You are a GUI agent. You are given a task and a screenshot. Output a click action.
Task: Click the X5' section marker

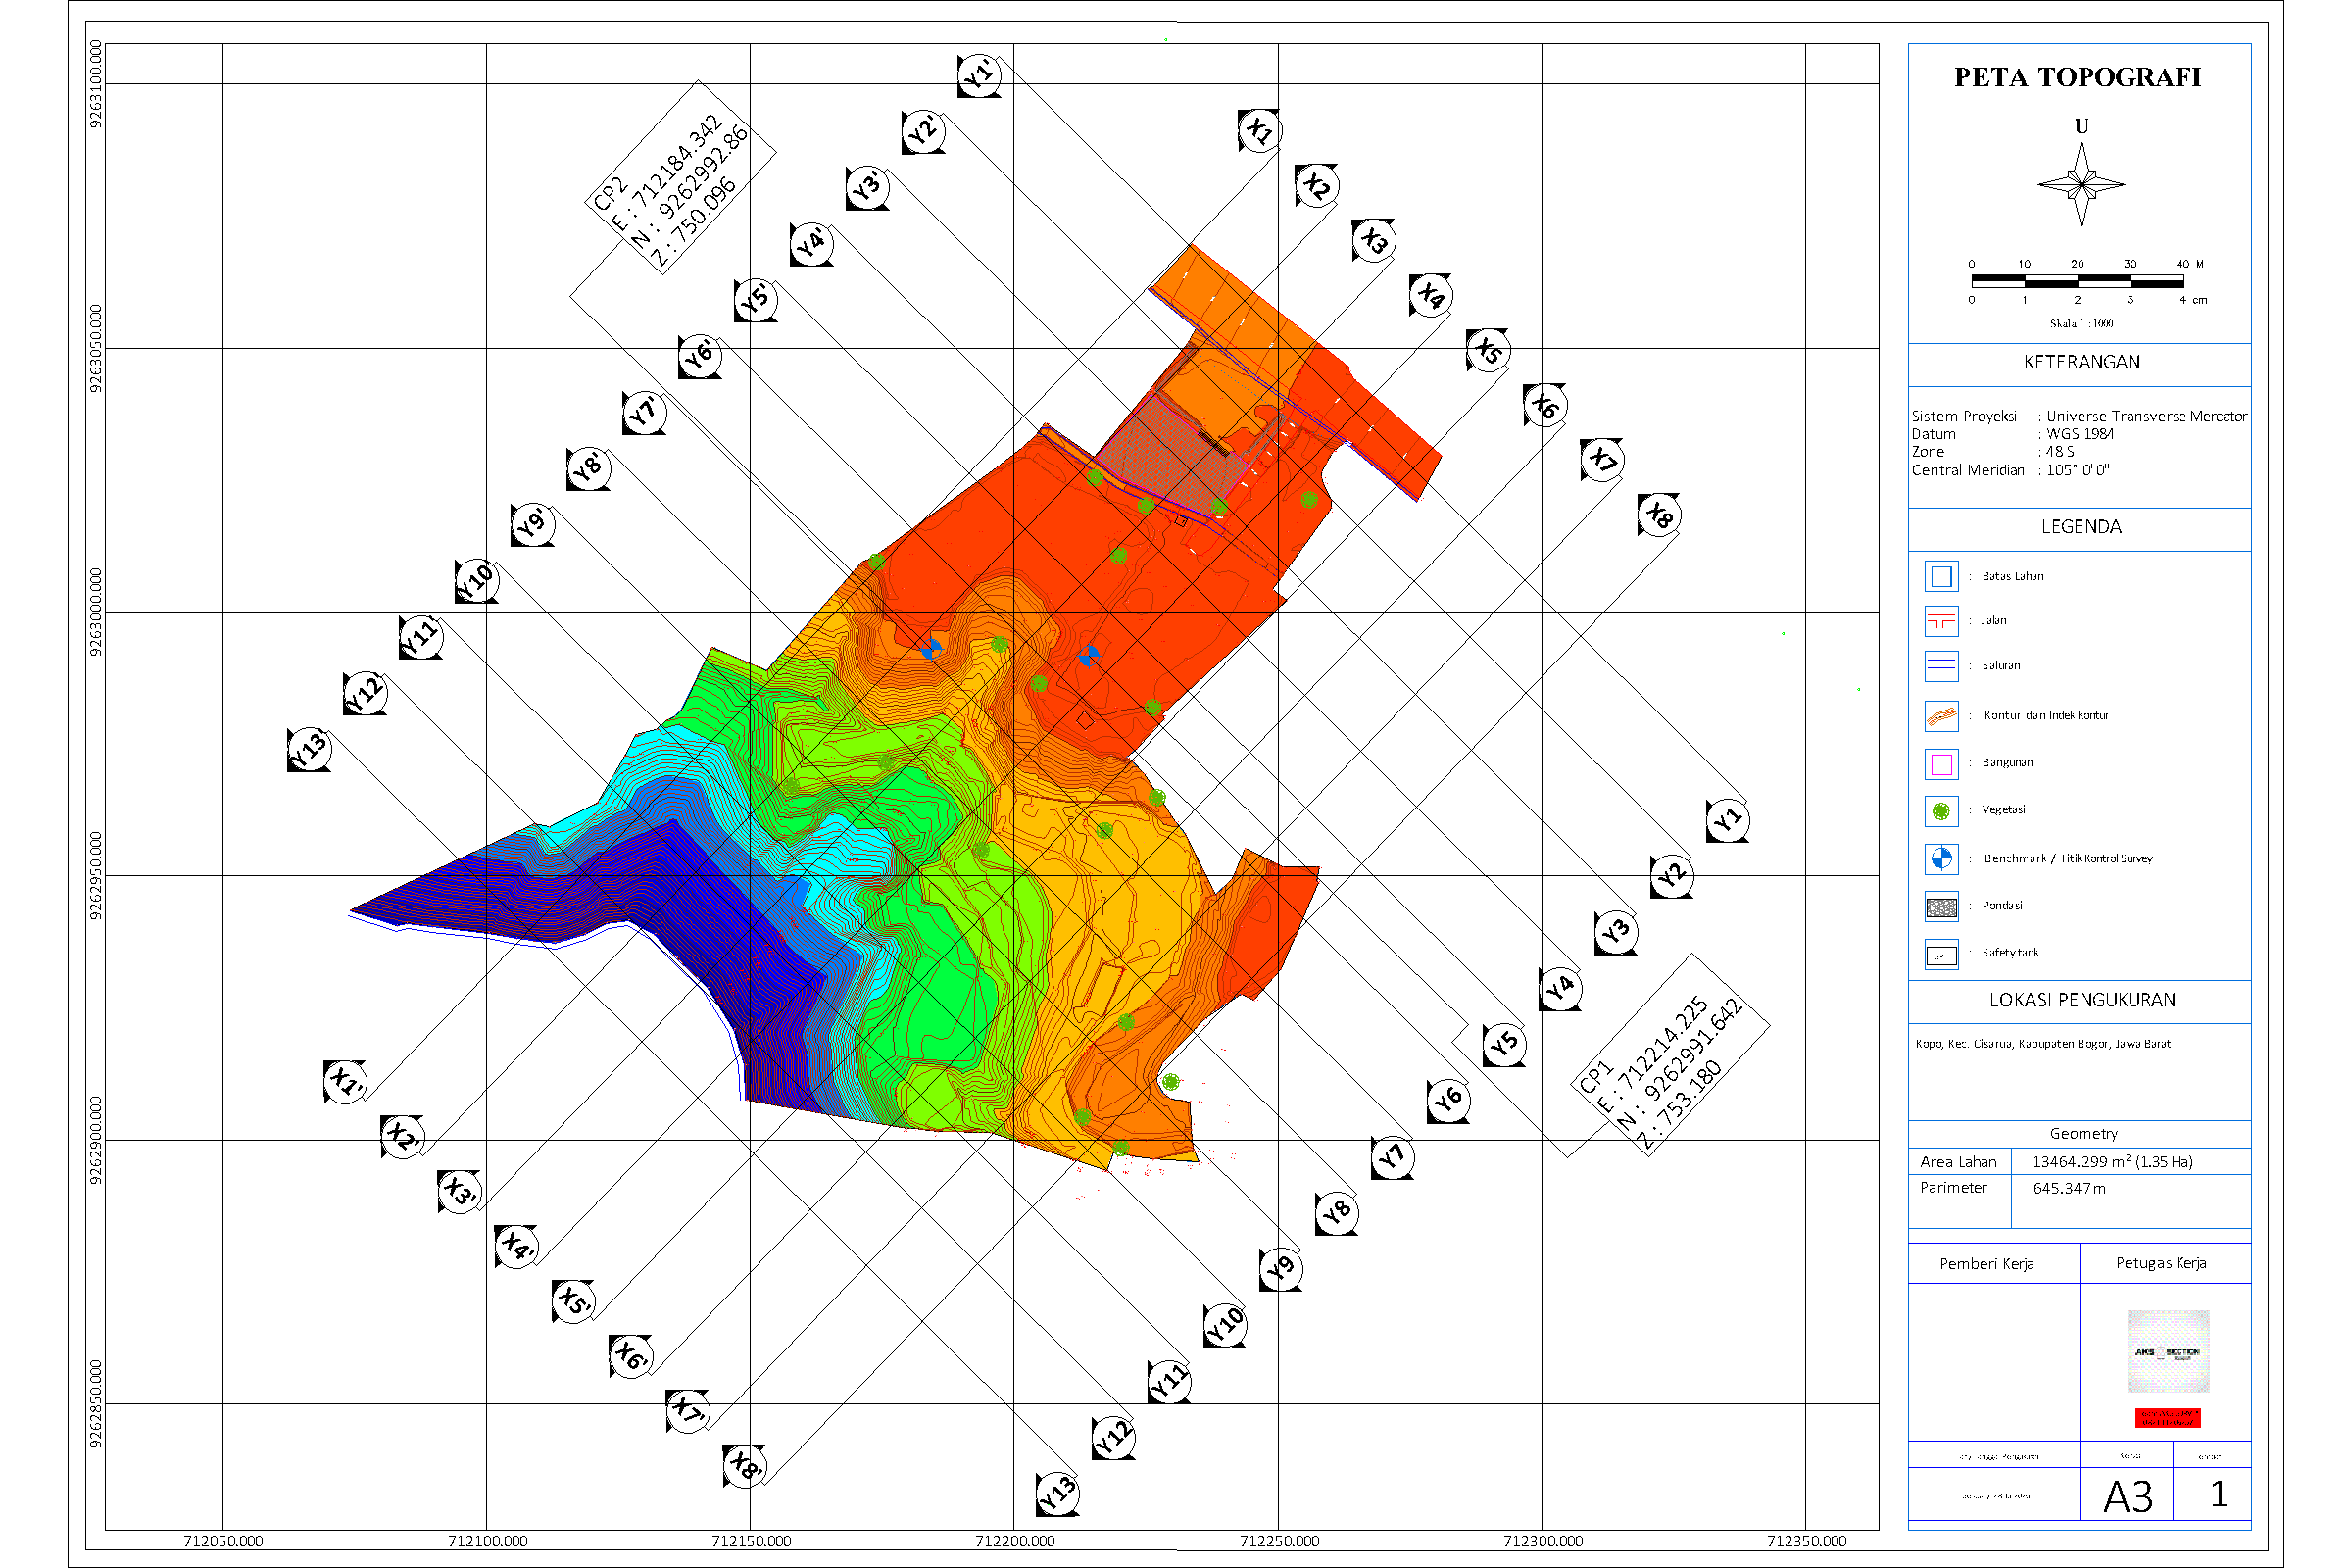(574, 1301)
